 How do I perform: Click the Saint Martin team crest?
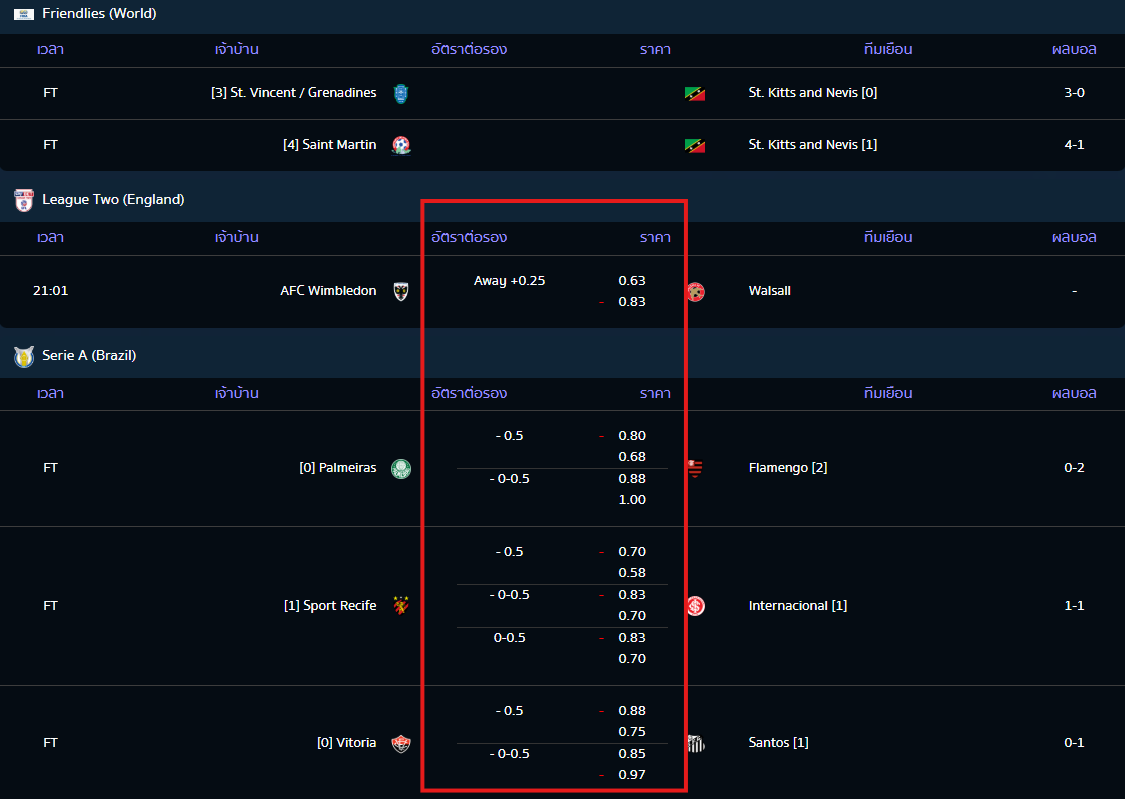tap(401, 146)
